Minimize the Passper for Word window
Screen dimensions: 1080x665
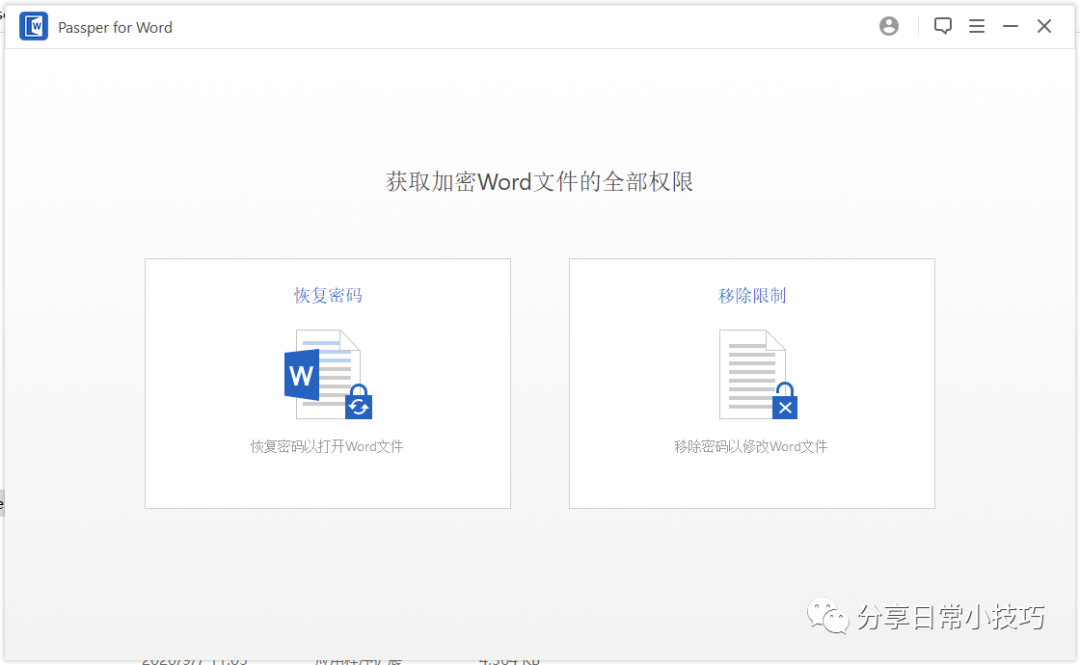pos(1010,26)
